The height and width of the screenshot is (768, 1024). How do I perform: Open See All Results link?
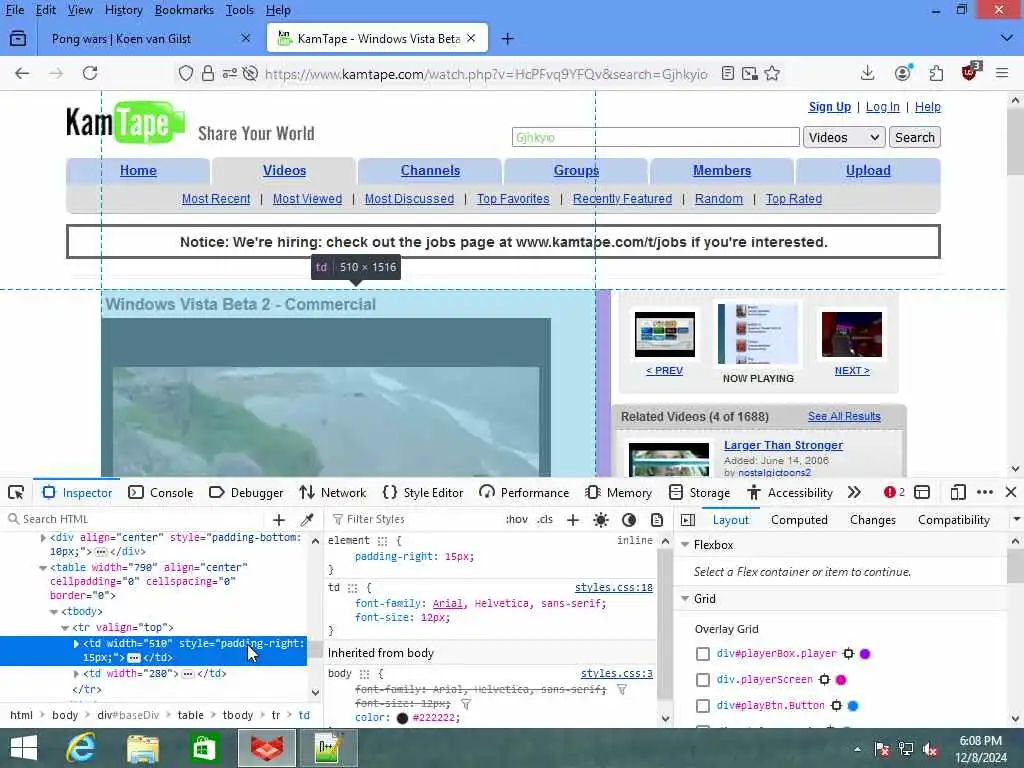pos(844,416)
